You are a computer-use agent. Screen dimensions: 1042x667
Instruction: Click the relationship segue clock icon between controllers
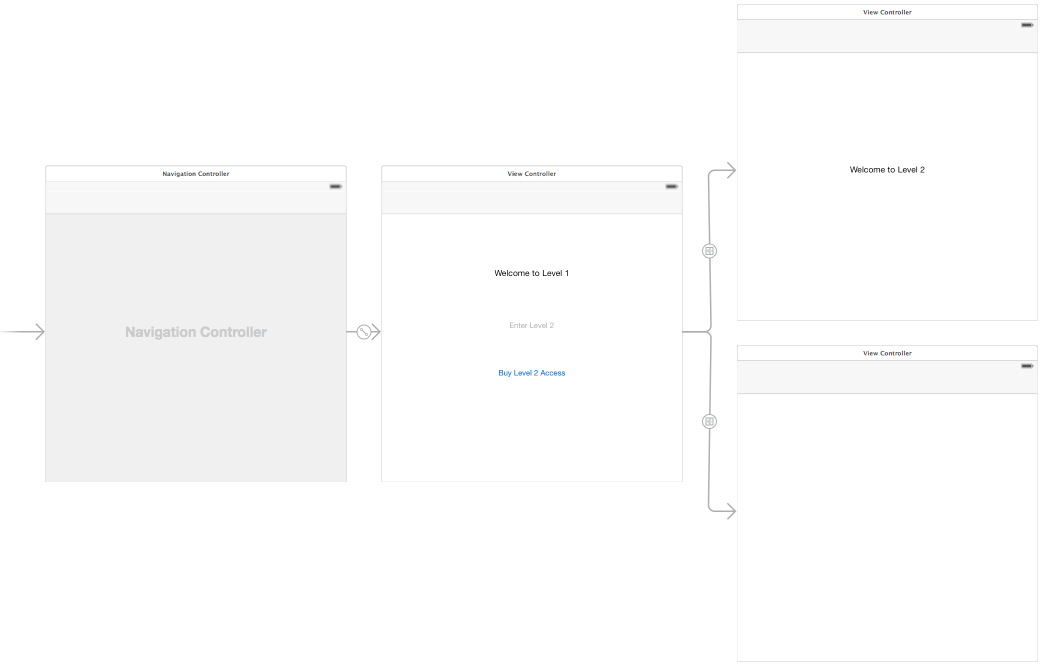tap(363, 331)
